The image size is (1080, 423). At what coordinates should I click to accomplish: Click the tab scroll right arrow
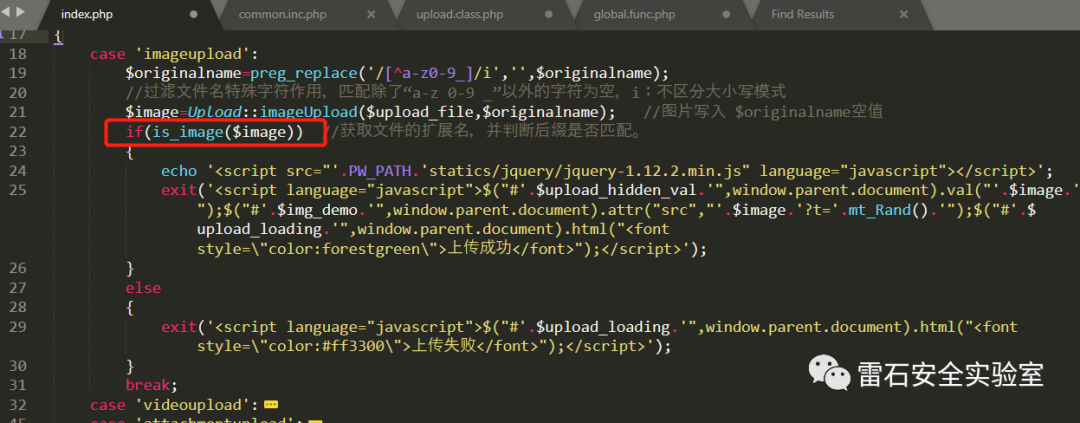tap(19, 12)
